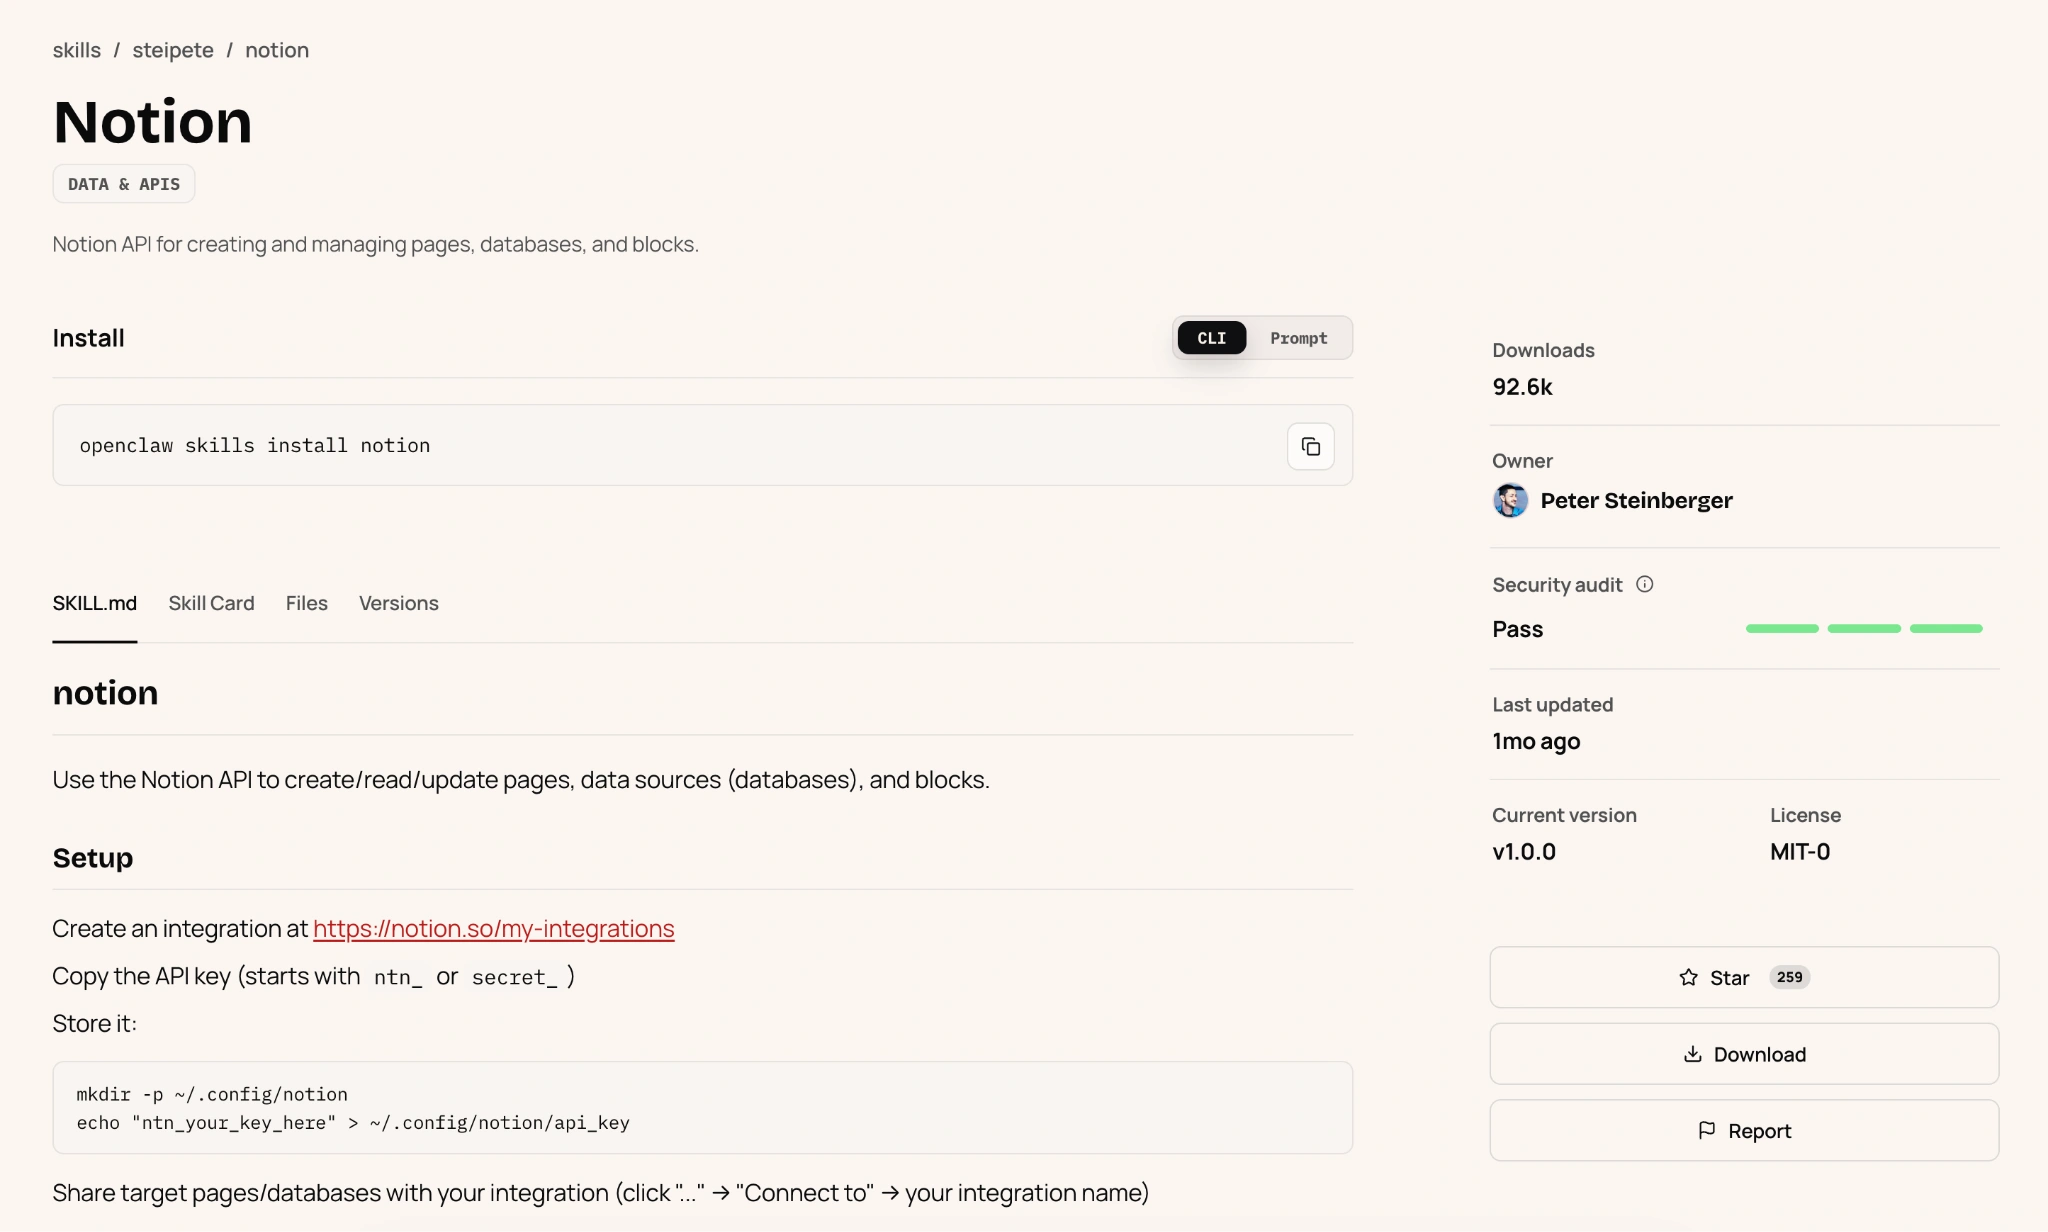The image size is (2048, 1232).
Task: Click the Current version label
Action: [1564, 815]
